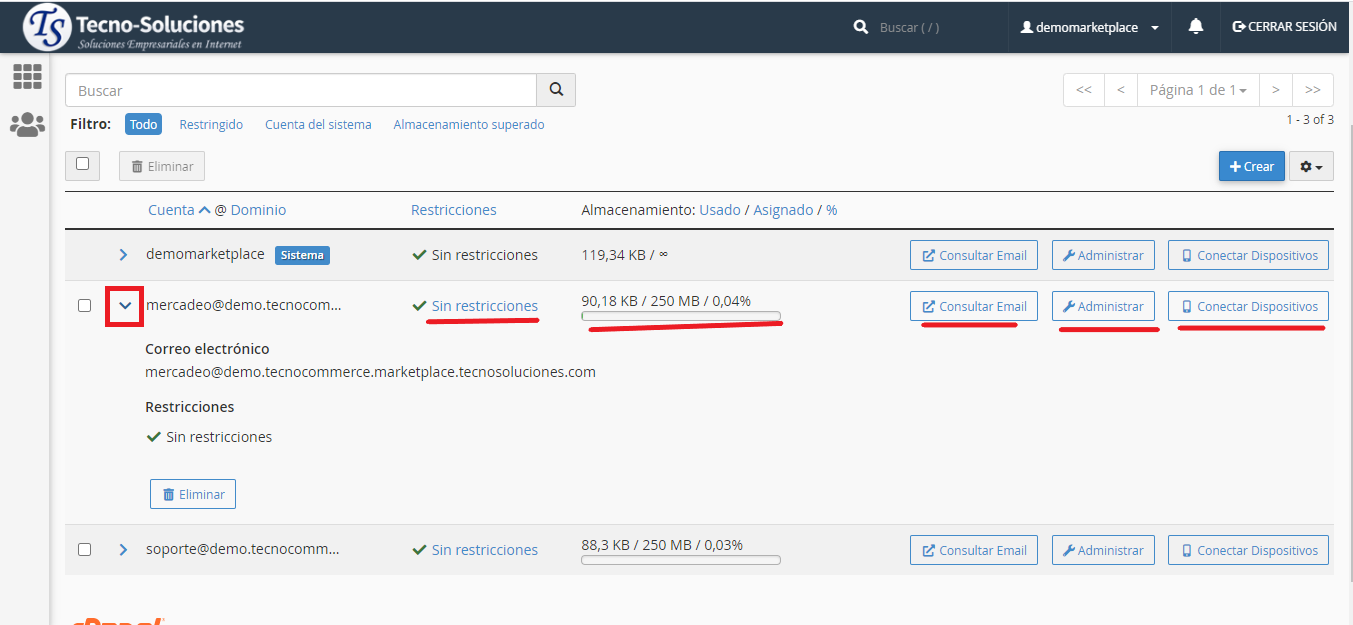The image size is (1353, 625).
Task: Open the applications grid in the sidebar
Action: [27, 76]
